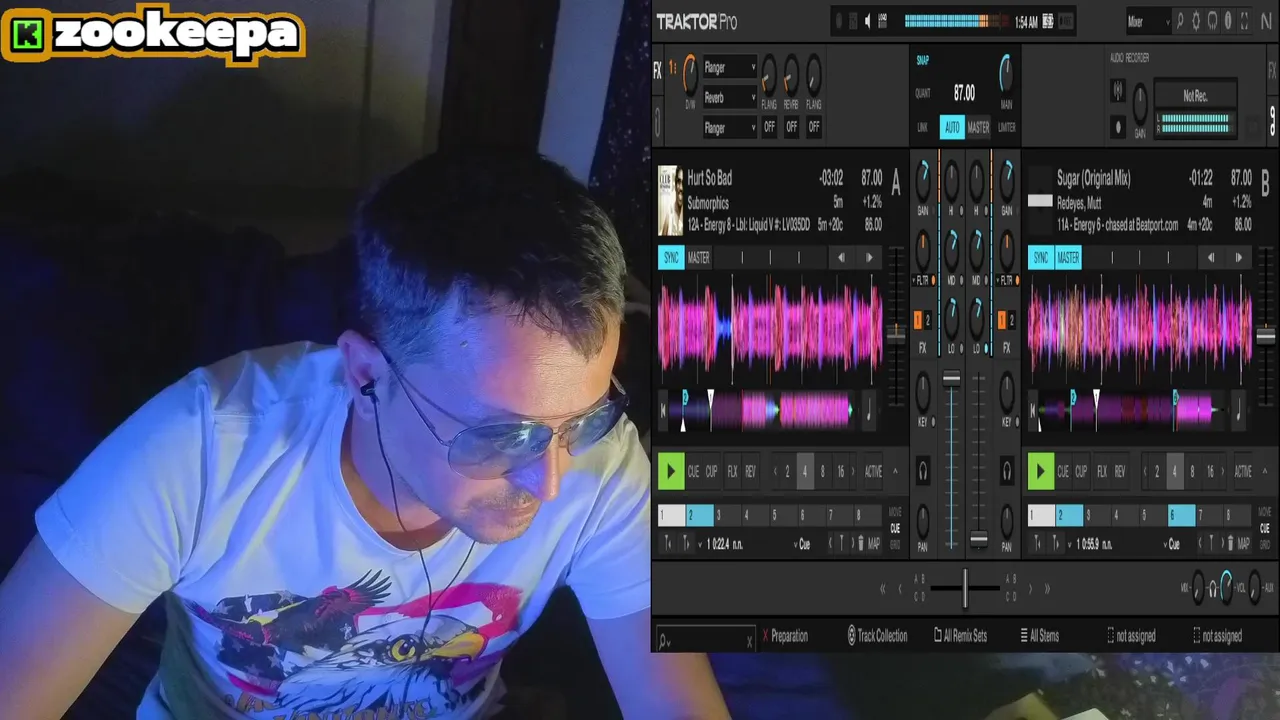
Task: Click the crossfader handle
Action: (964, 588)
